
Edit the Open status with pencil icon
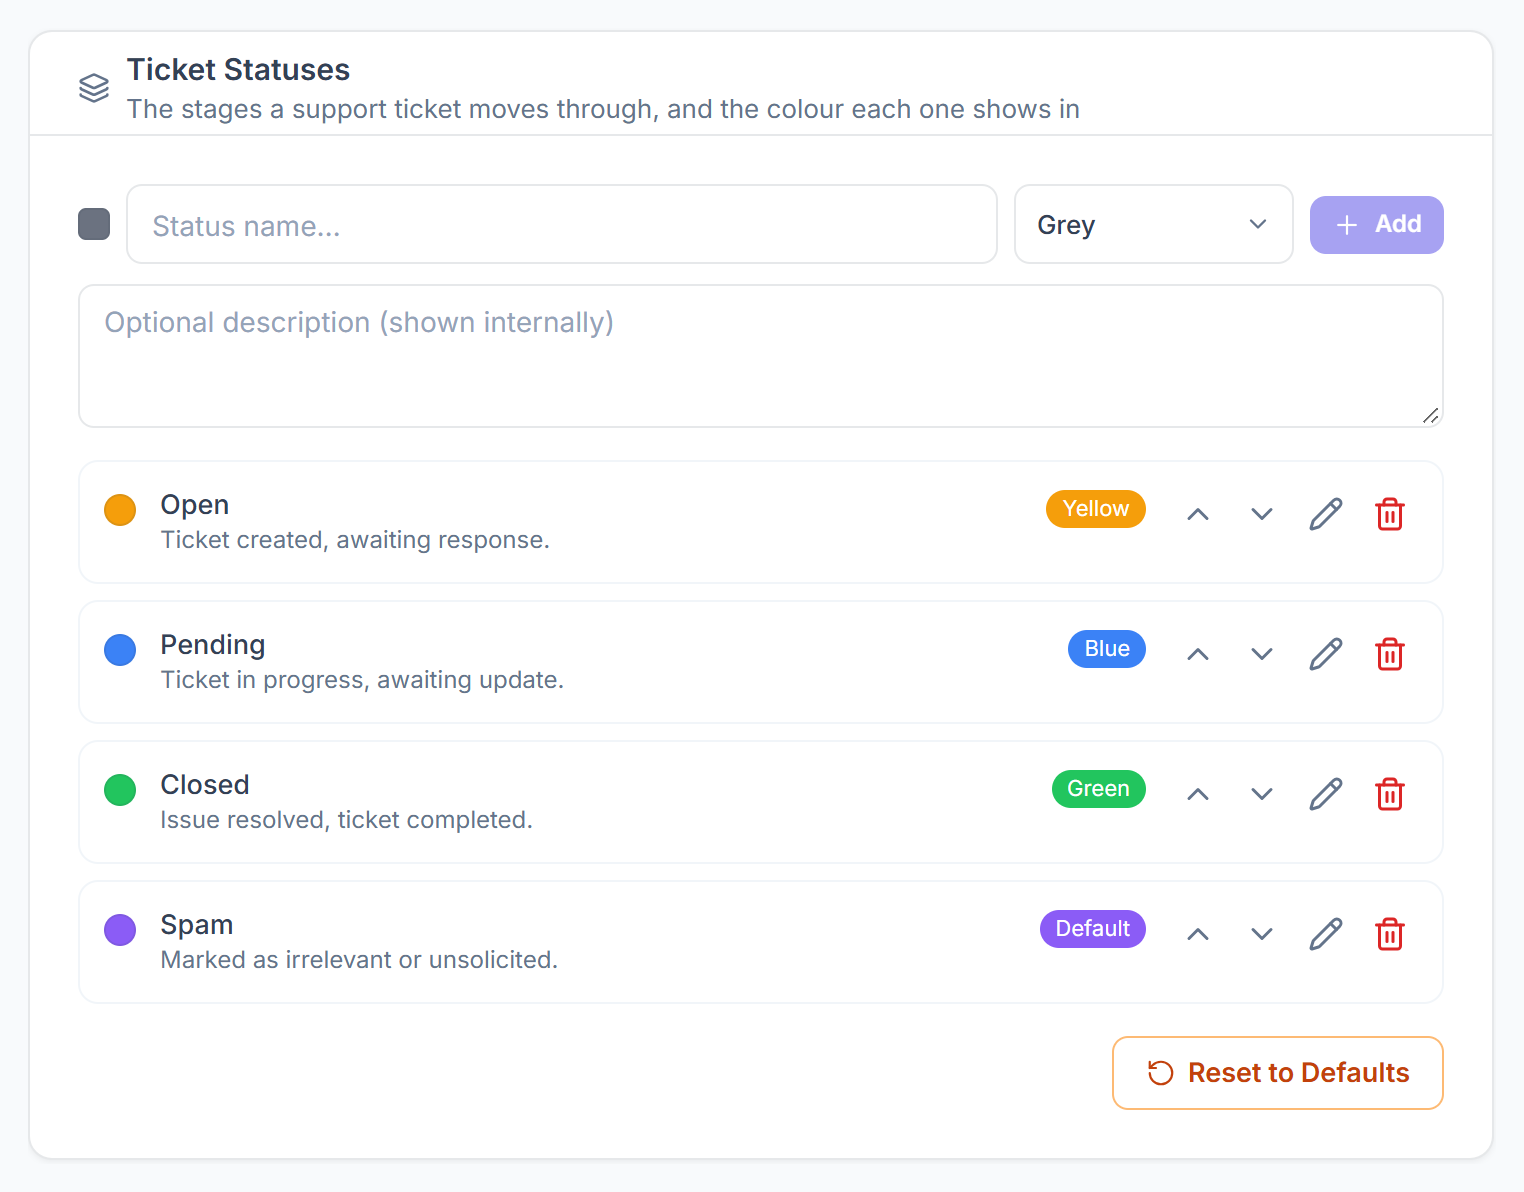coord(1326,514)
